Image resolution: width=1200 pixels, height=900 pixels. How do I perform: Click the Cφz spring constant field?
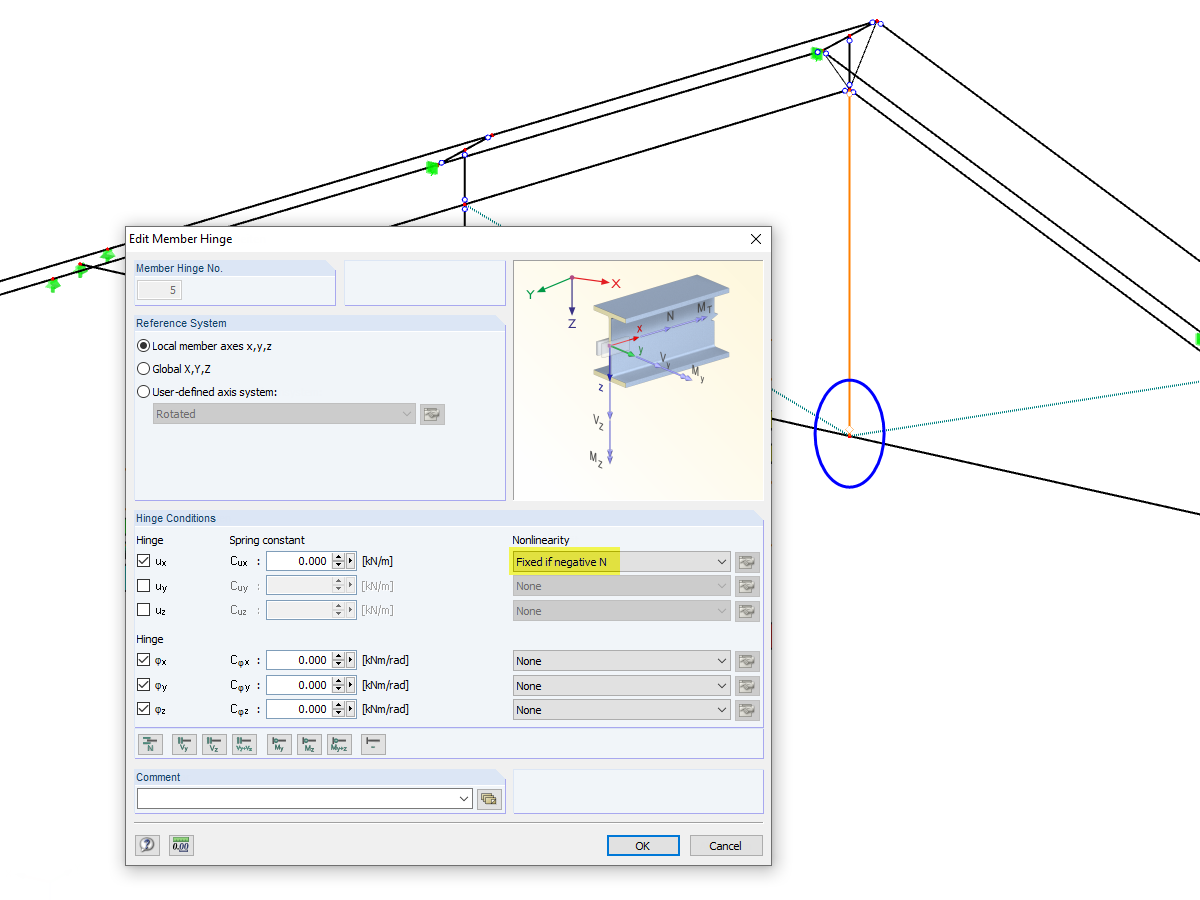pos(299,709)
